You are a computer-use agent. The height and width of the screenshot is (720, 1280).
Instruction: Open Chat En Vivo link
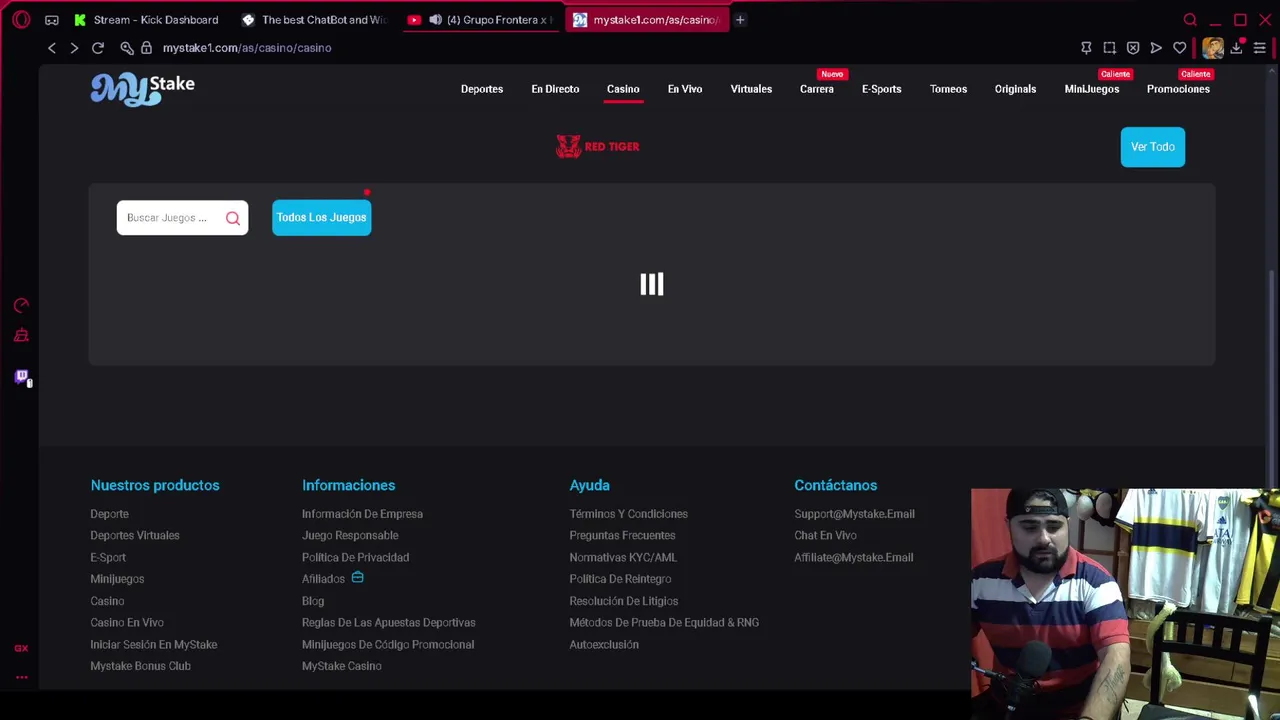825,535
